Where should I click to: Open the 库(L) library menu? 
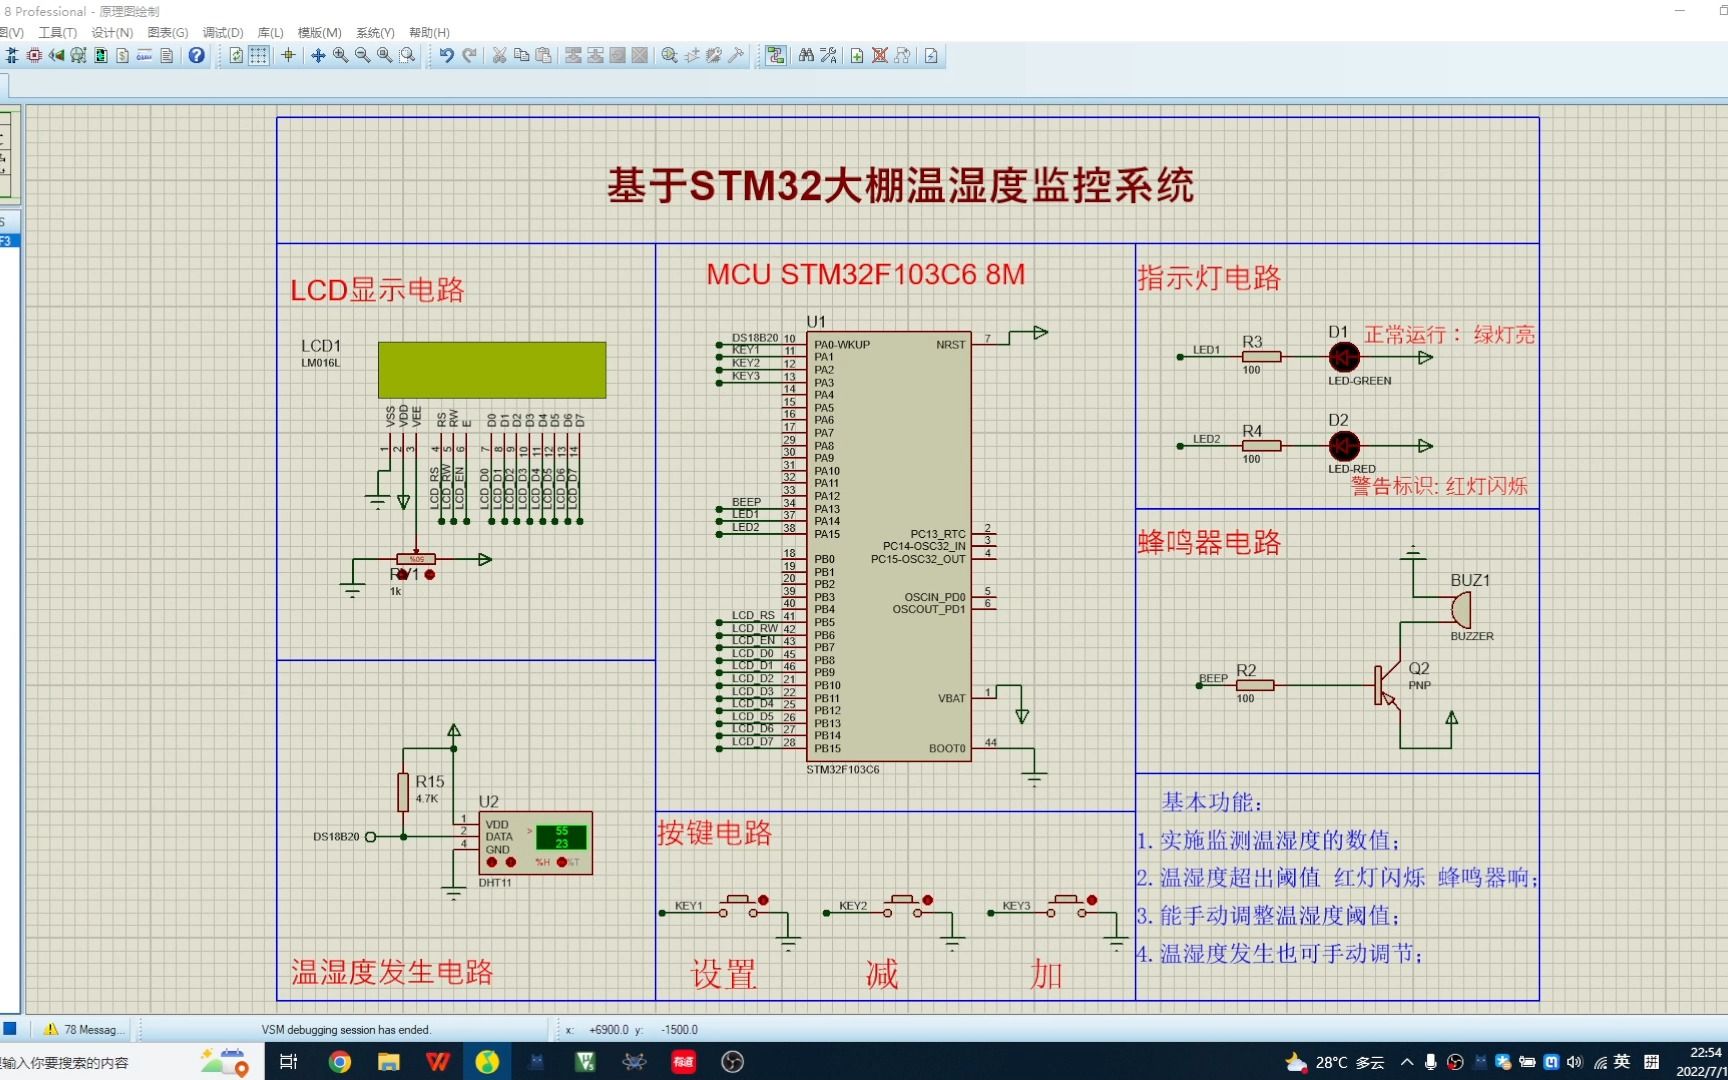270,32
